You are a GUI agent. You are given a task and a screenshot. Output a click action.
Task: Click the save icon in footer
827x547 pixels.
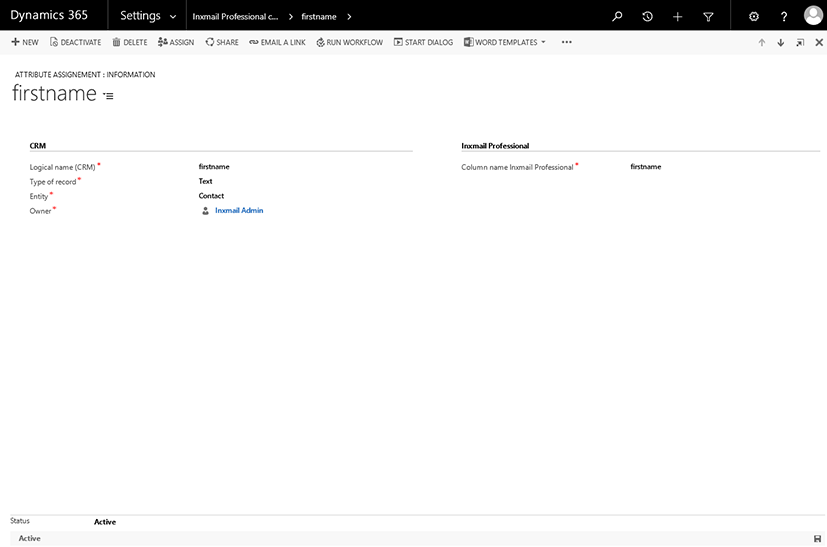pos(818,539)
